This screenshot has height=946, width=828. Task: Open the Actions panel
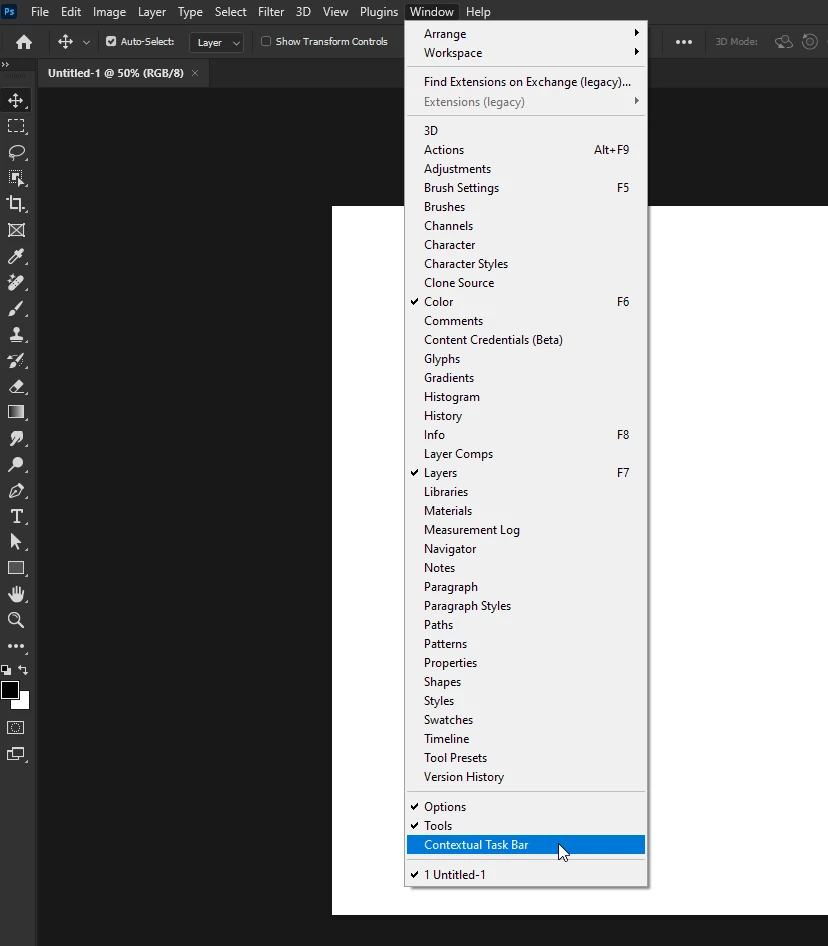pyautogui.click(x=526, y=150)
